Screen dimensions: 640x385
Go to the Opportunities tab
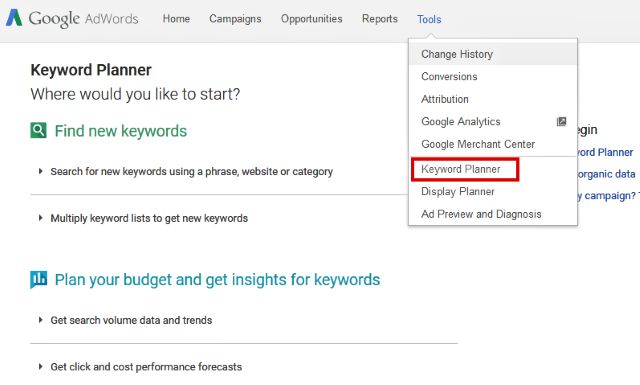311,19
